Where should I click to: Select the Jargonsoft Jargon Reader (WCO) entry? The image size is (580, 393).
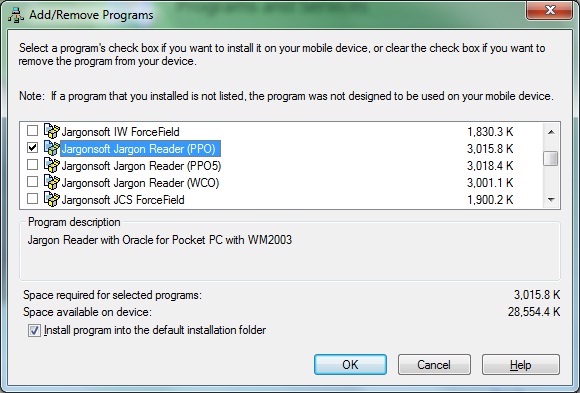(x=140, y=182)
